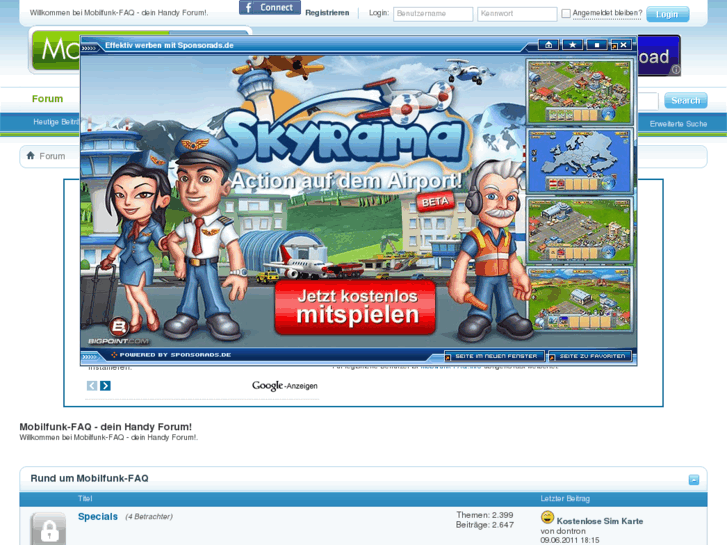This screenshot has width=727, height=545.
Task: Close the Sponsorads popup with X
Action: [621, 45]
